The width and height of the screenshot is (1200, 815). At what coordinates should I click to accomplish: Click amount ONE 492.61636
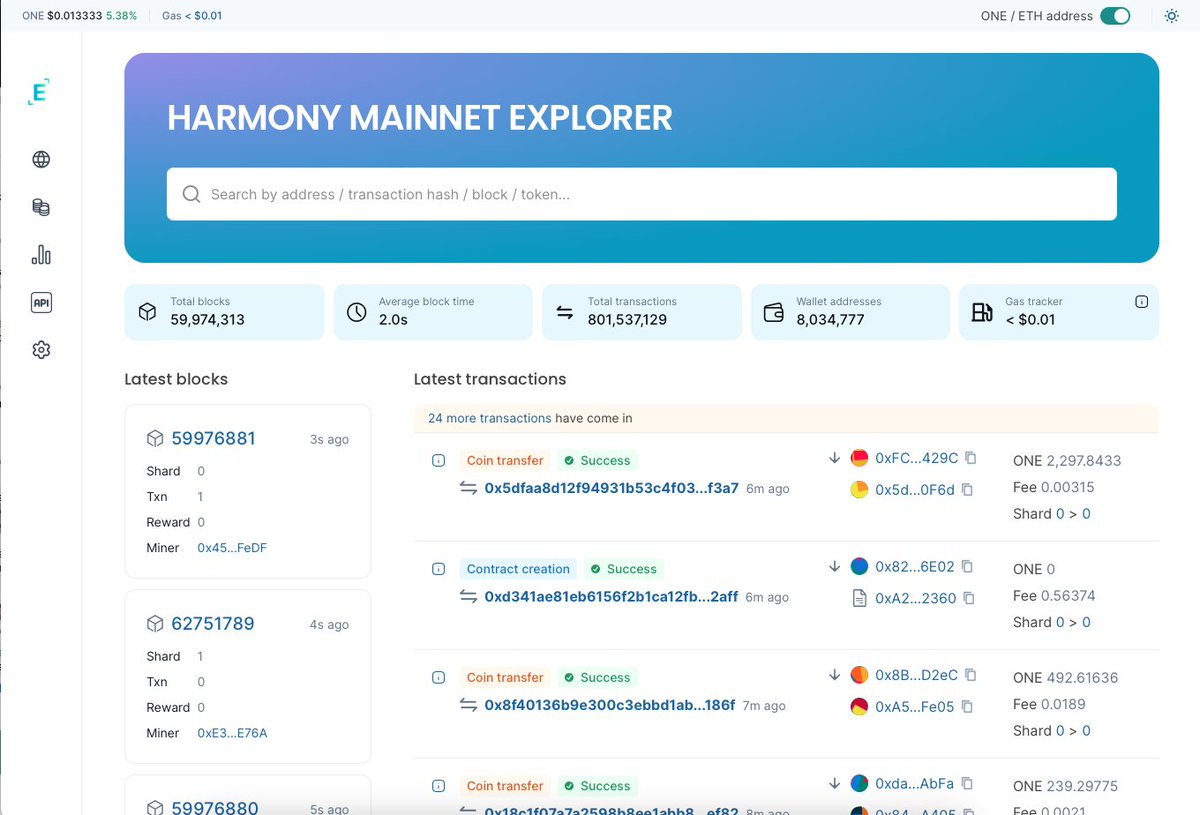tap(1065, 677)
